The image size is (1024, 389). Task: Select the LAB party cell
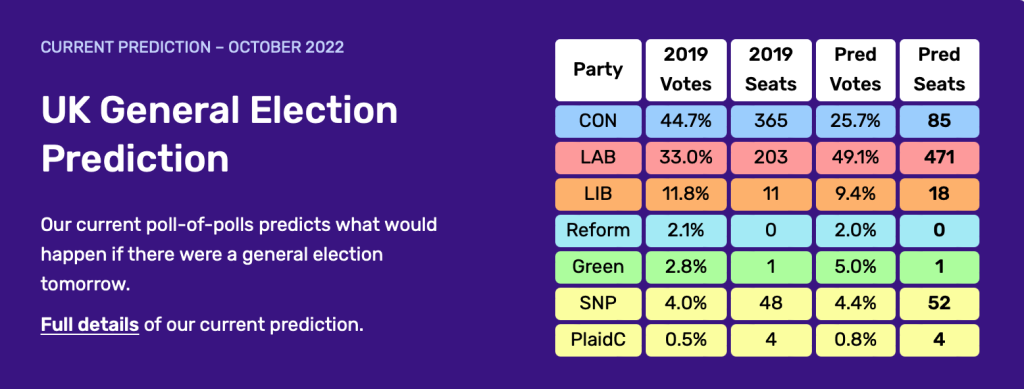[598, 158]
